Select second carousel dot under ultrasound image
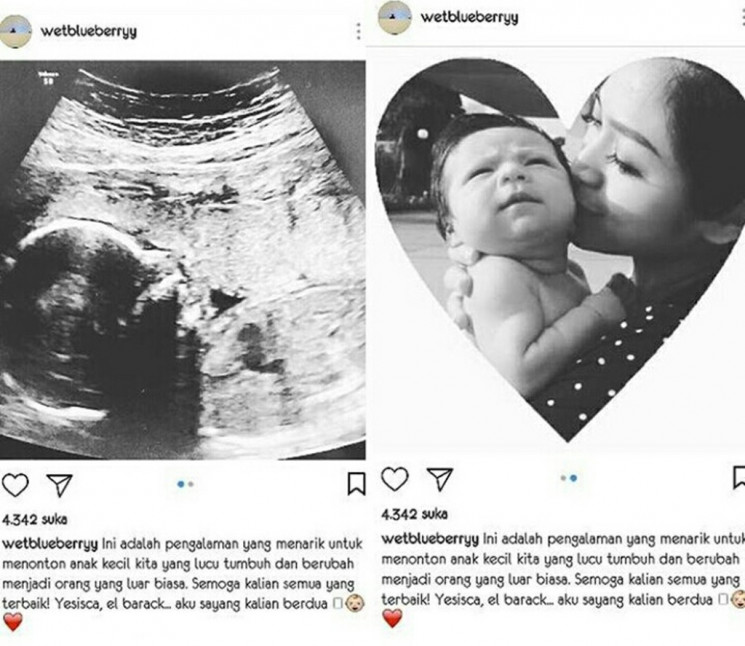Viewport: 745px width, 646px height. [x=191, y=484]
